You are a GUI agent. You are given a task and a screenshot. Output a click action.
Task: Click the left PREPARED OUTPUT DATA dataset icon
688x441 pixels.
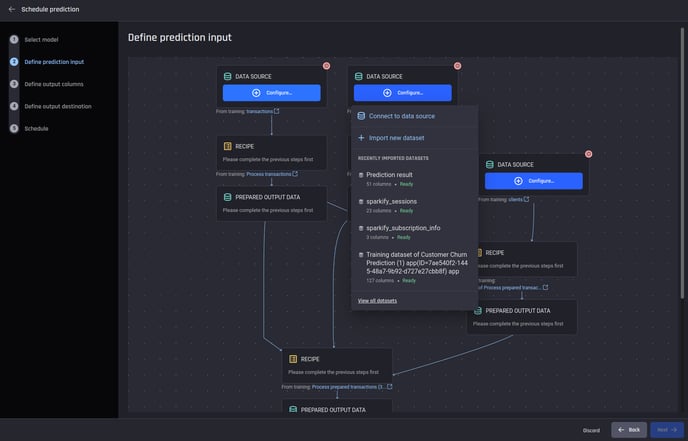(x=228, y=197)
